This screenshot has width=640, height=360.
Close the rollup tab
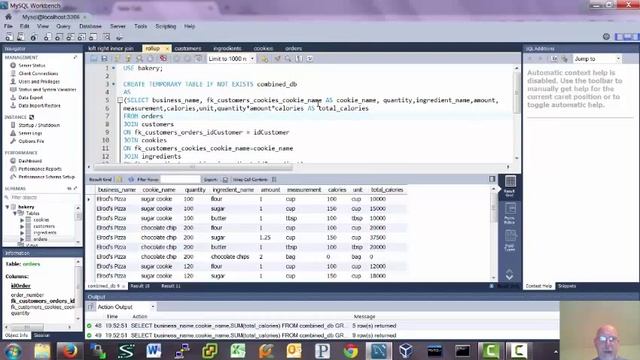coord(167,49)
